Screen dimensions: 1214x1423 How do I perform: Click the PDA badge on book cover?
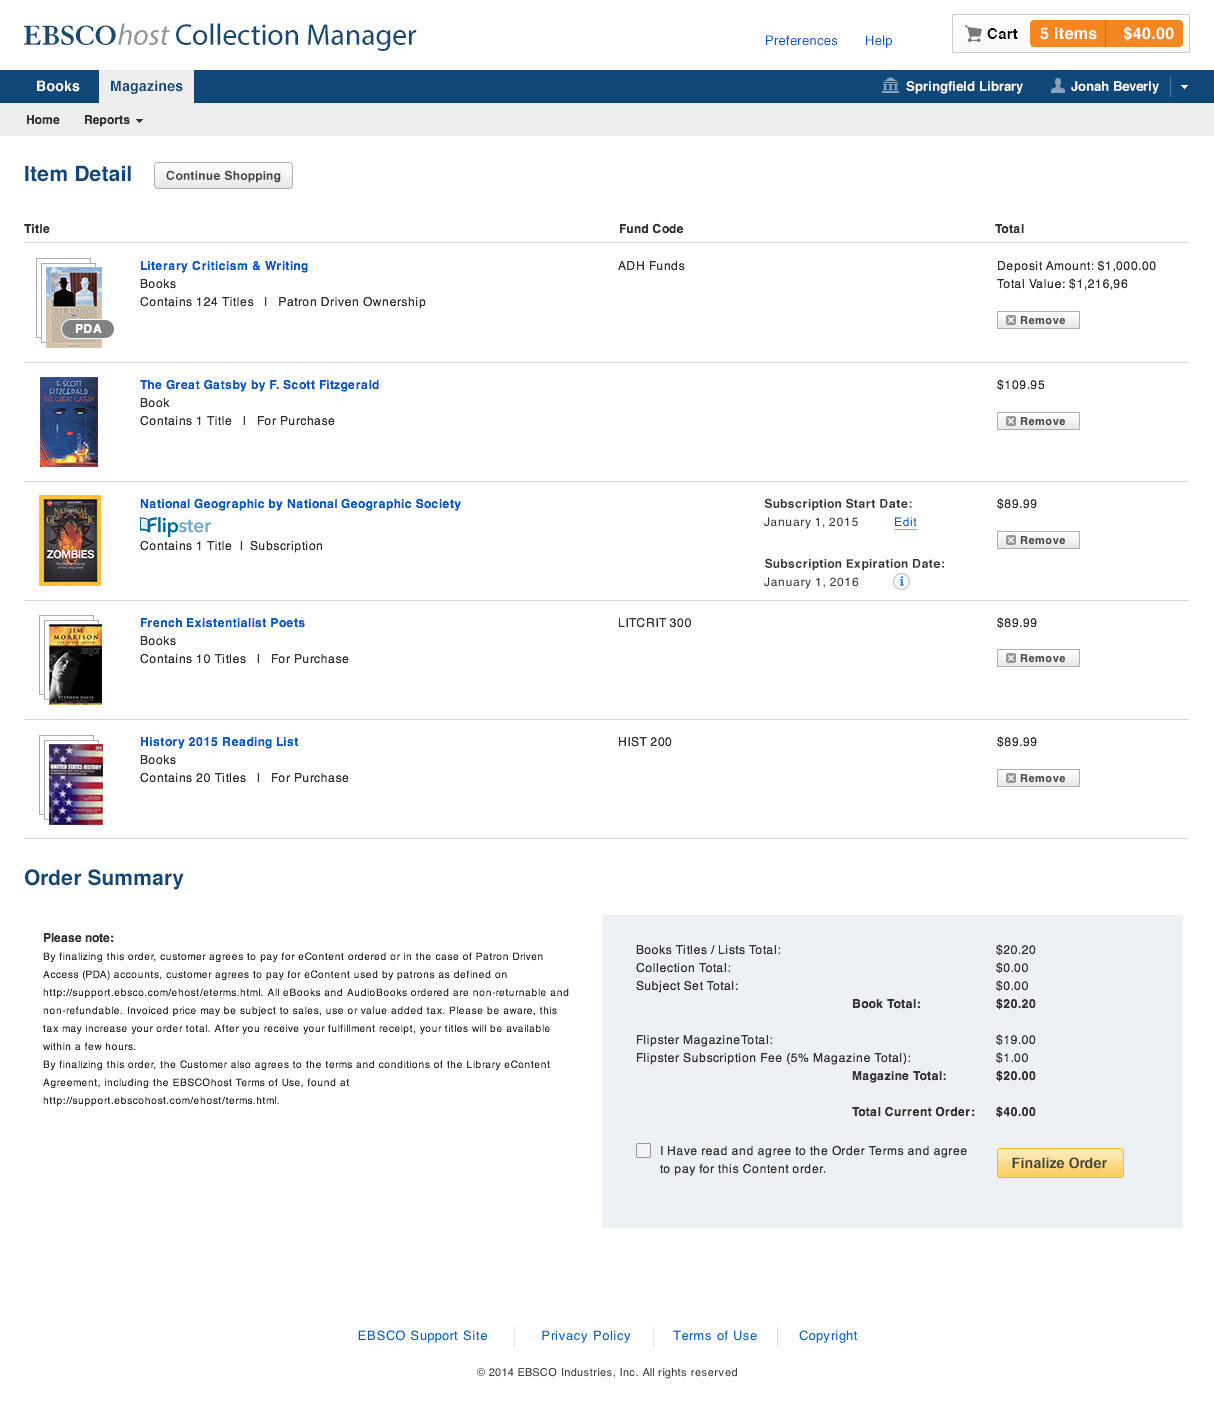pos(88,329)
